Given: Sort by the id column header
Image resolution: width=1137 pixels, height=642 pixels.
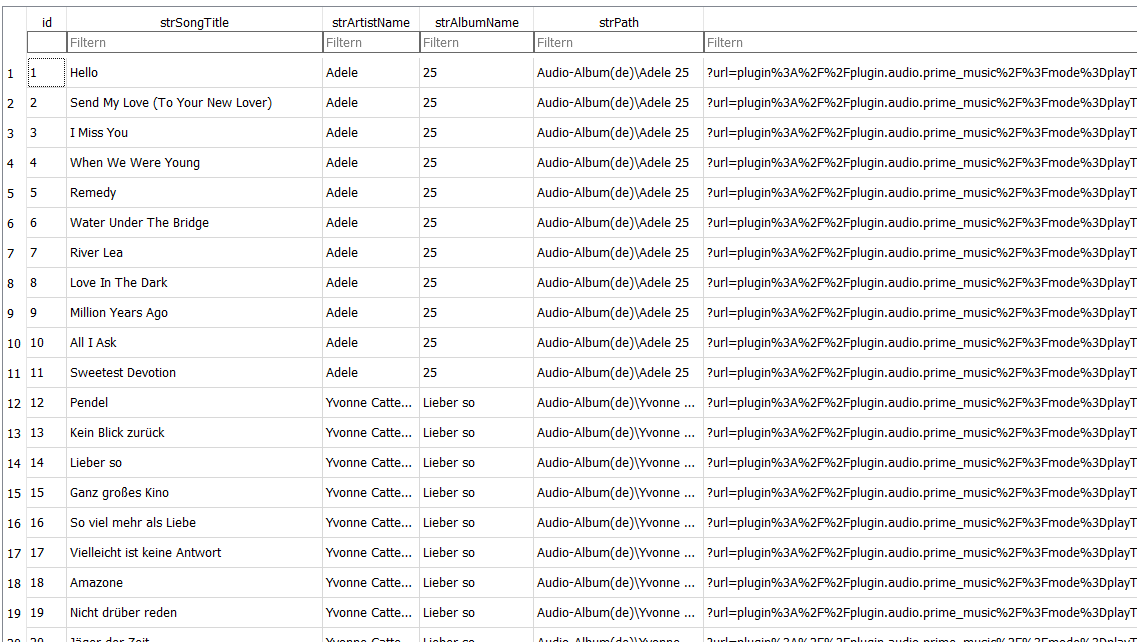Looking at the screenshot, I should [x=46, y=22].
